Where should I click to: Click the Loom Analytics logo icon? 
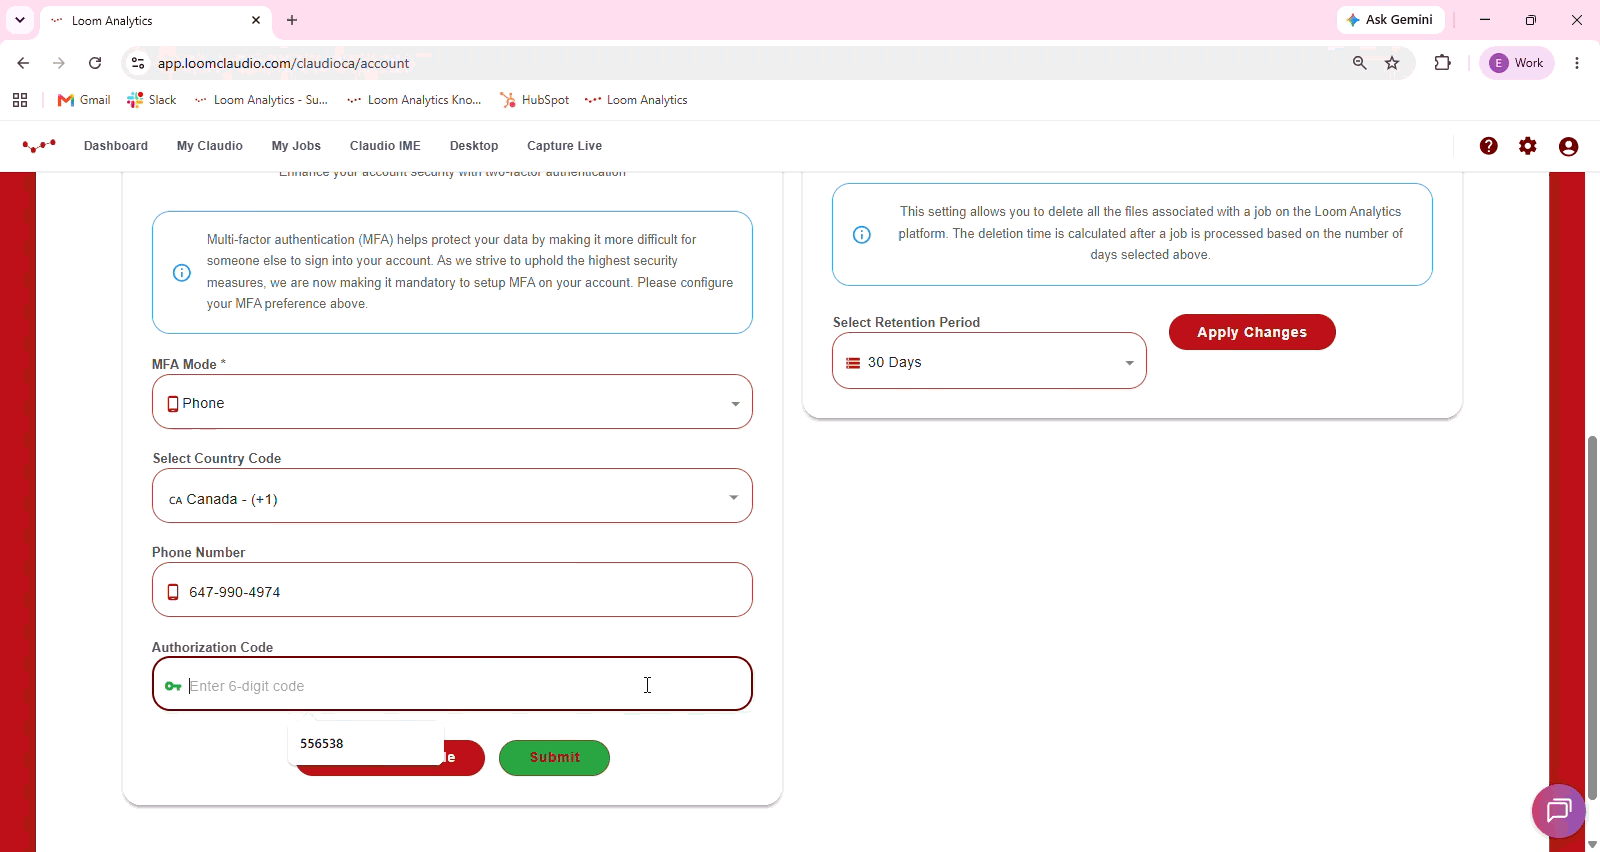click(x=39, y=146)
